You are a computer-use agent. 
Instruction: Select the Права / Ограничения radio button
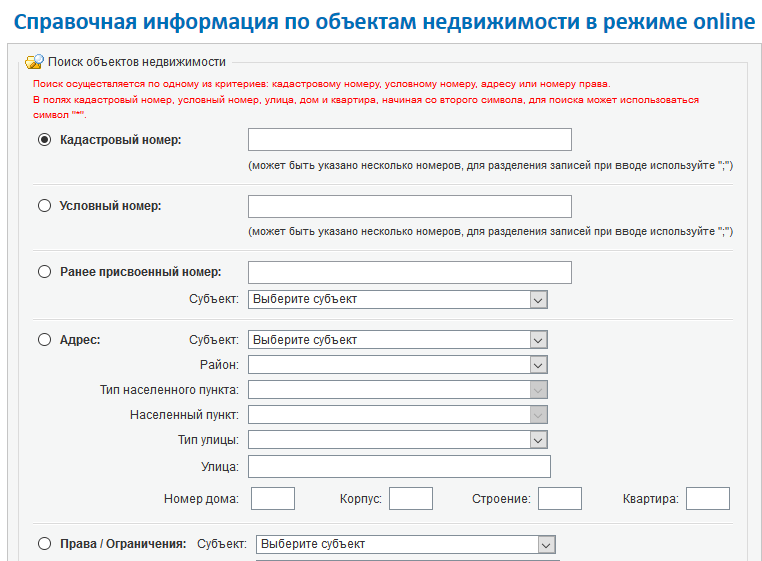pyautogui.click(x=44, y=543)
